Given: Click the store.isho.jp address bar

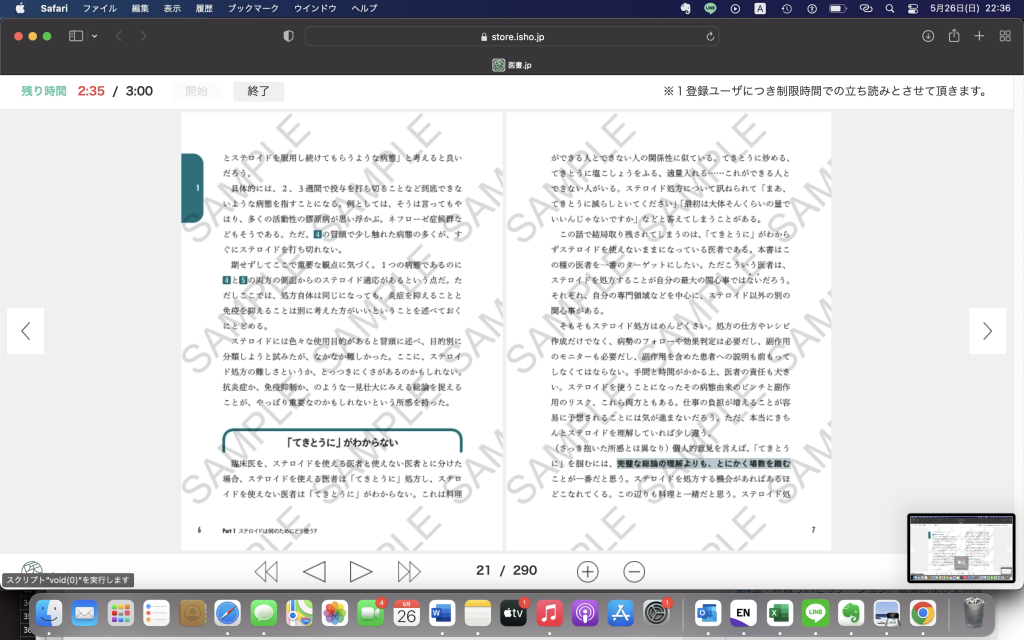Looking at the screenshot, I should (511, 36).
